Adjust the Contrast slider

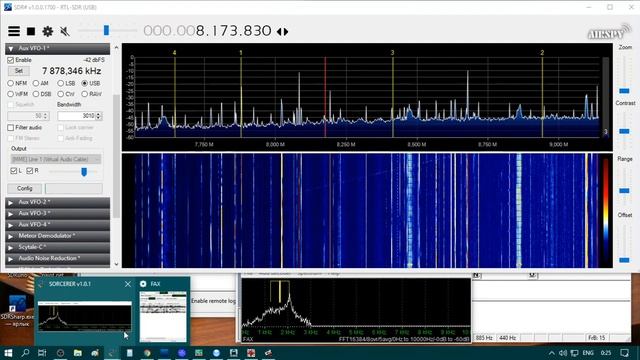624,131
